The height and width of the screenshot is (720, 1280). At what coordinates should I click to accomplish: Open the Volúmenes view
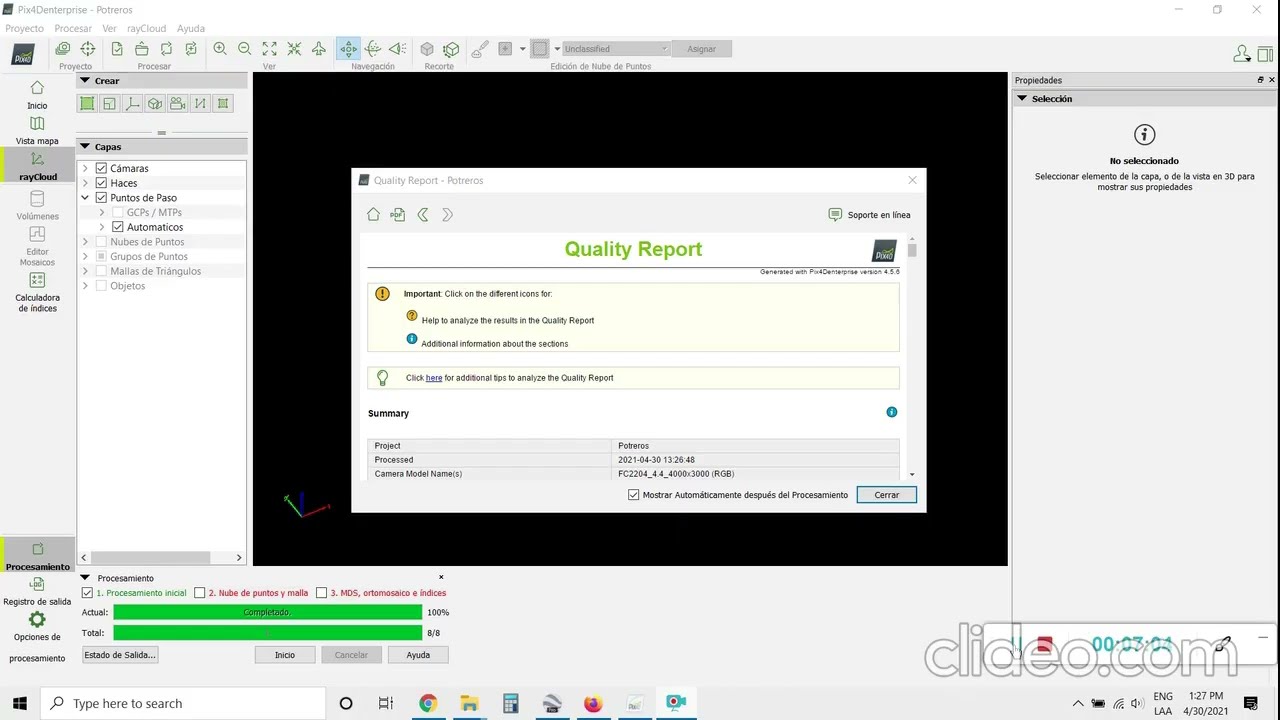[37, 205]
